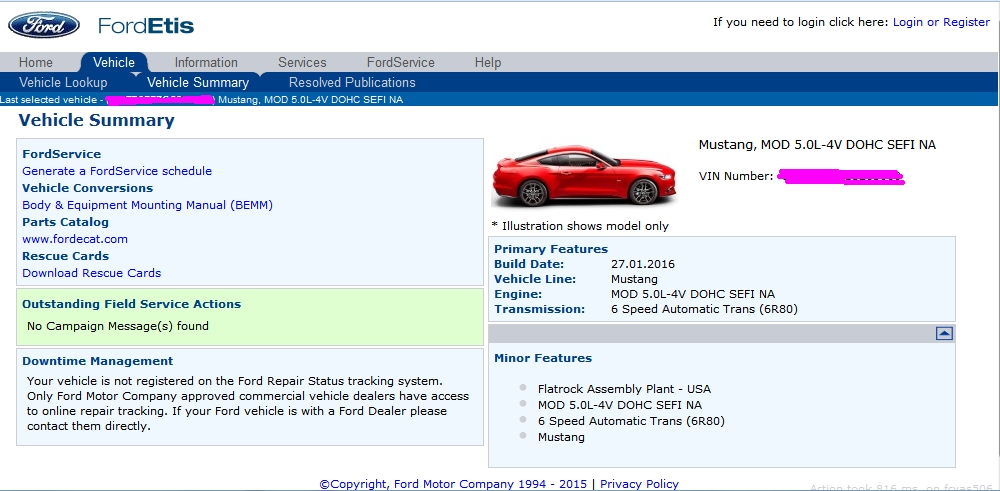Image resolution: width=1000 pixels, height=491 pixels.
Task: Click MOD 5.0L-4V item in Minor Features
Action: click(619, 405)
